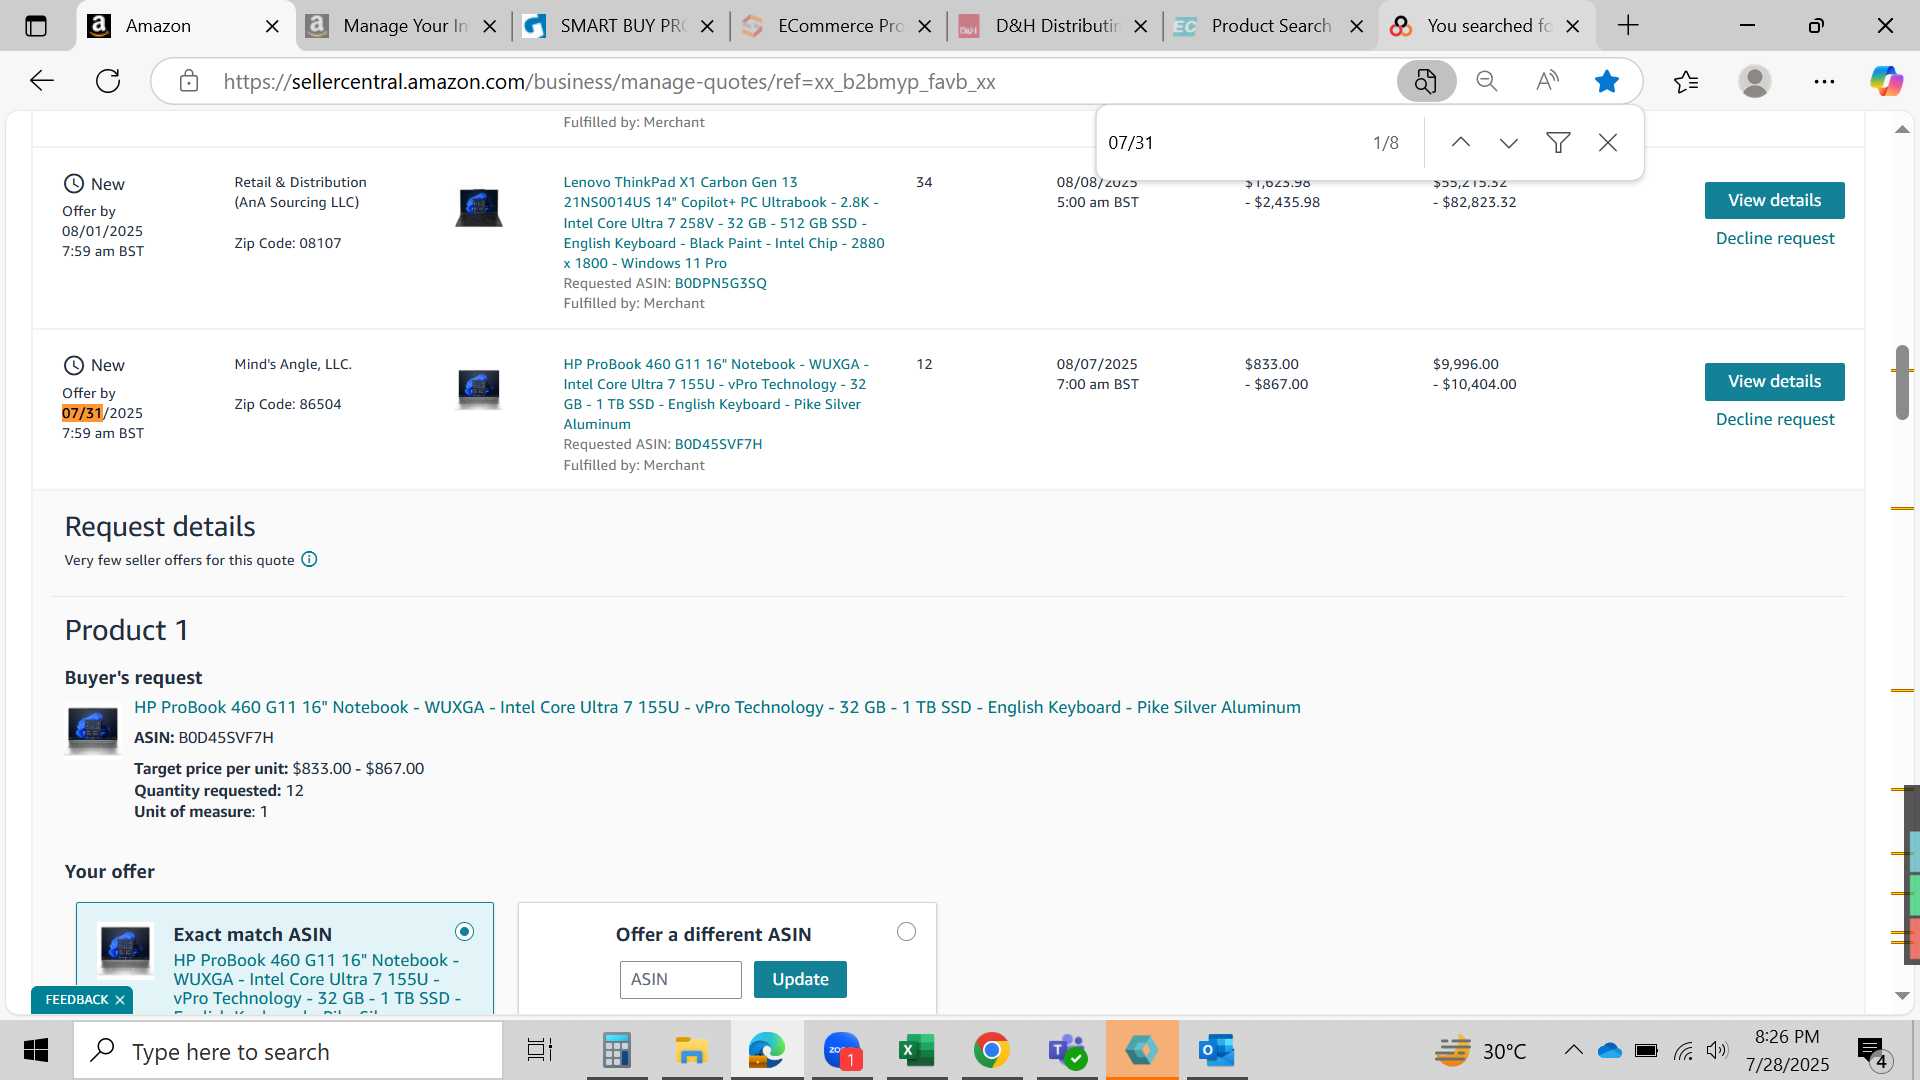Screen dimensions: 1920x1080
Task: Open the notification center icon
Action: (1871, 1051)
